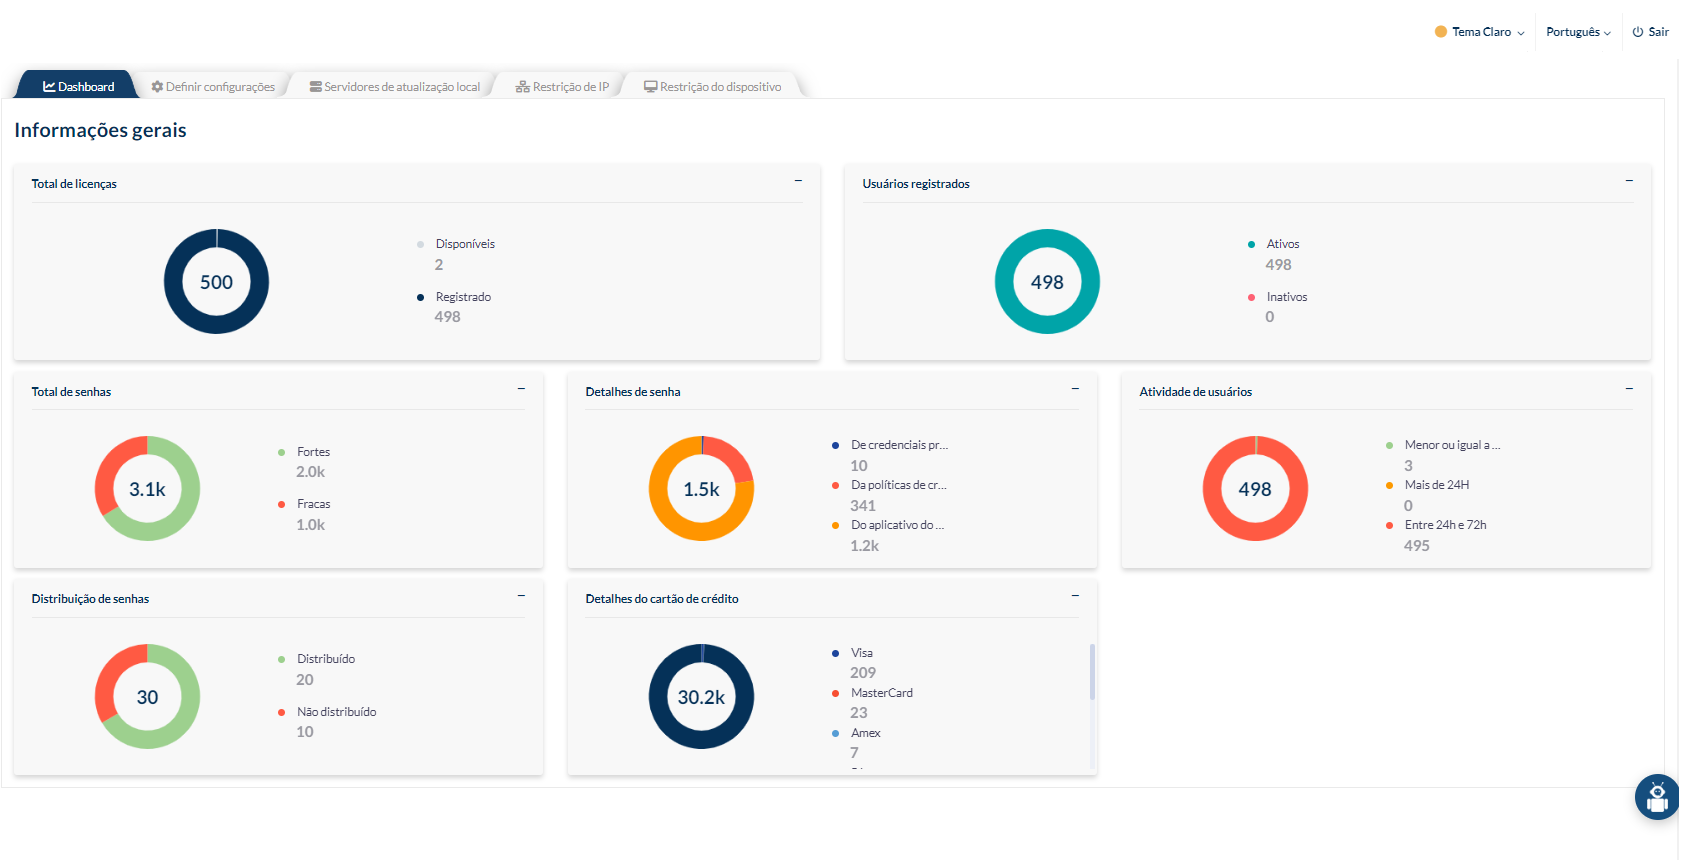The image size is (1685, 867).
Task: Collapse the Atividade de usuários card
Action: (x=1629, y=389)
